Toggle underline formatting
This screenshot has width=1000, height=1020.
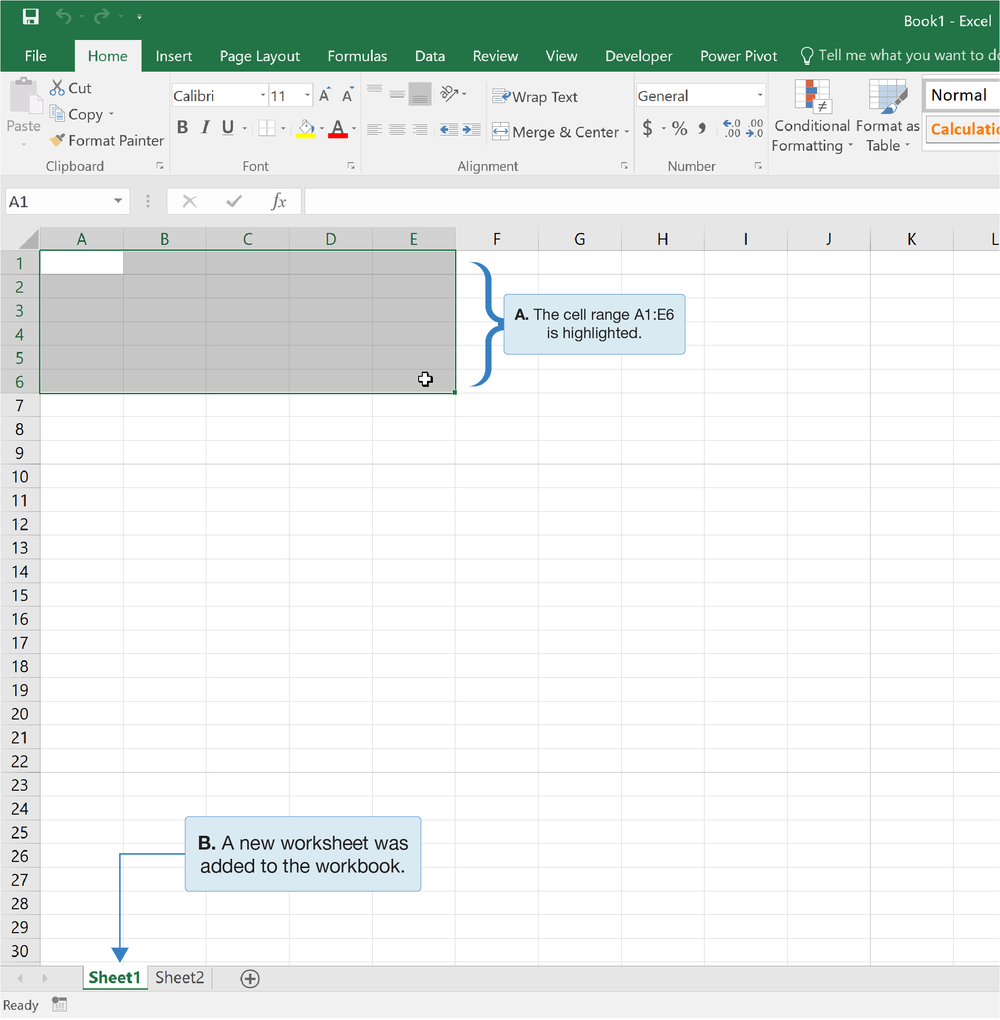coord(228,127)
